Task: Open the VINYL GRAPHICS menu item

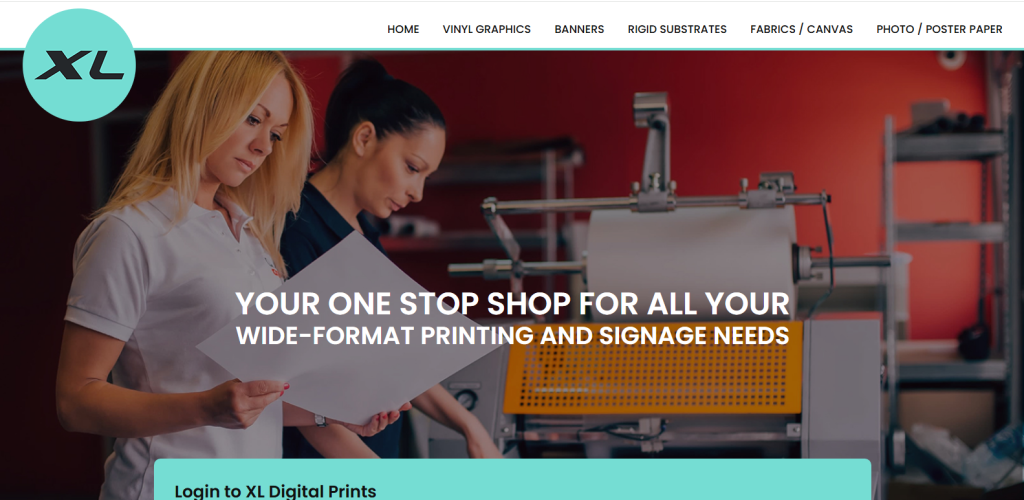Action: click(x=487, y=29)
